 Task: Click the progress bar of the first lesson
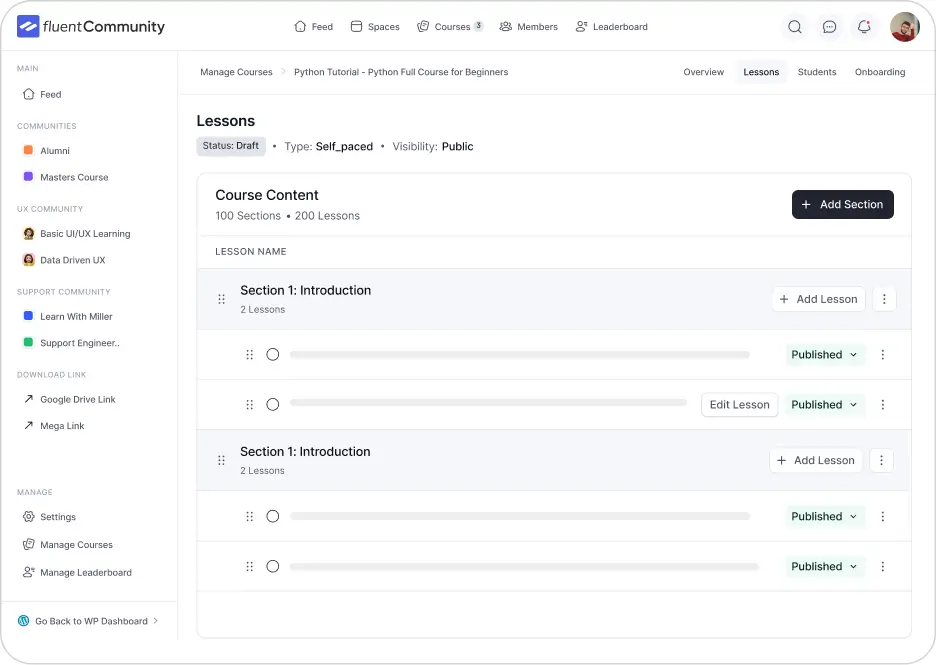(x=520, y=354)
